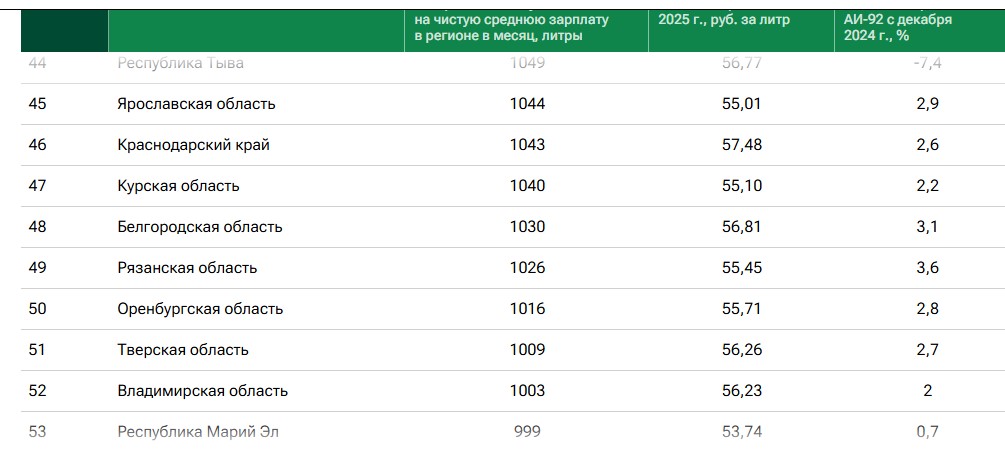
Task: Click the 1026 liters cell
Action: [x=527, y=268]
